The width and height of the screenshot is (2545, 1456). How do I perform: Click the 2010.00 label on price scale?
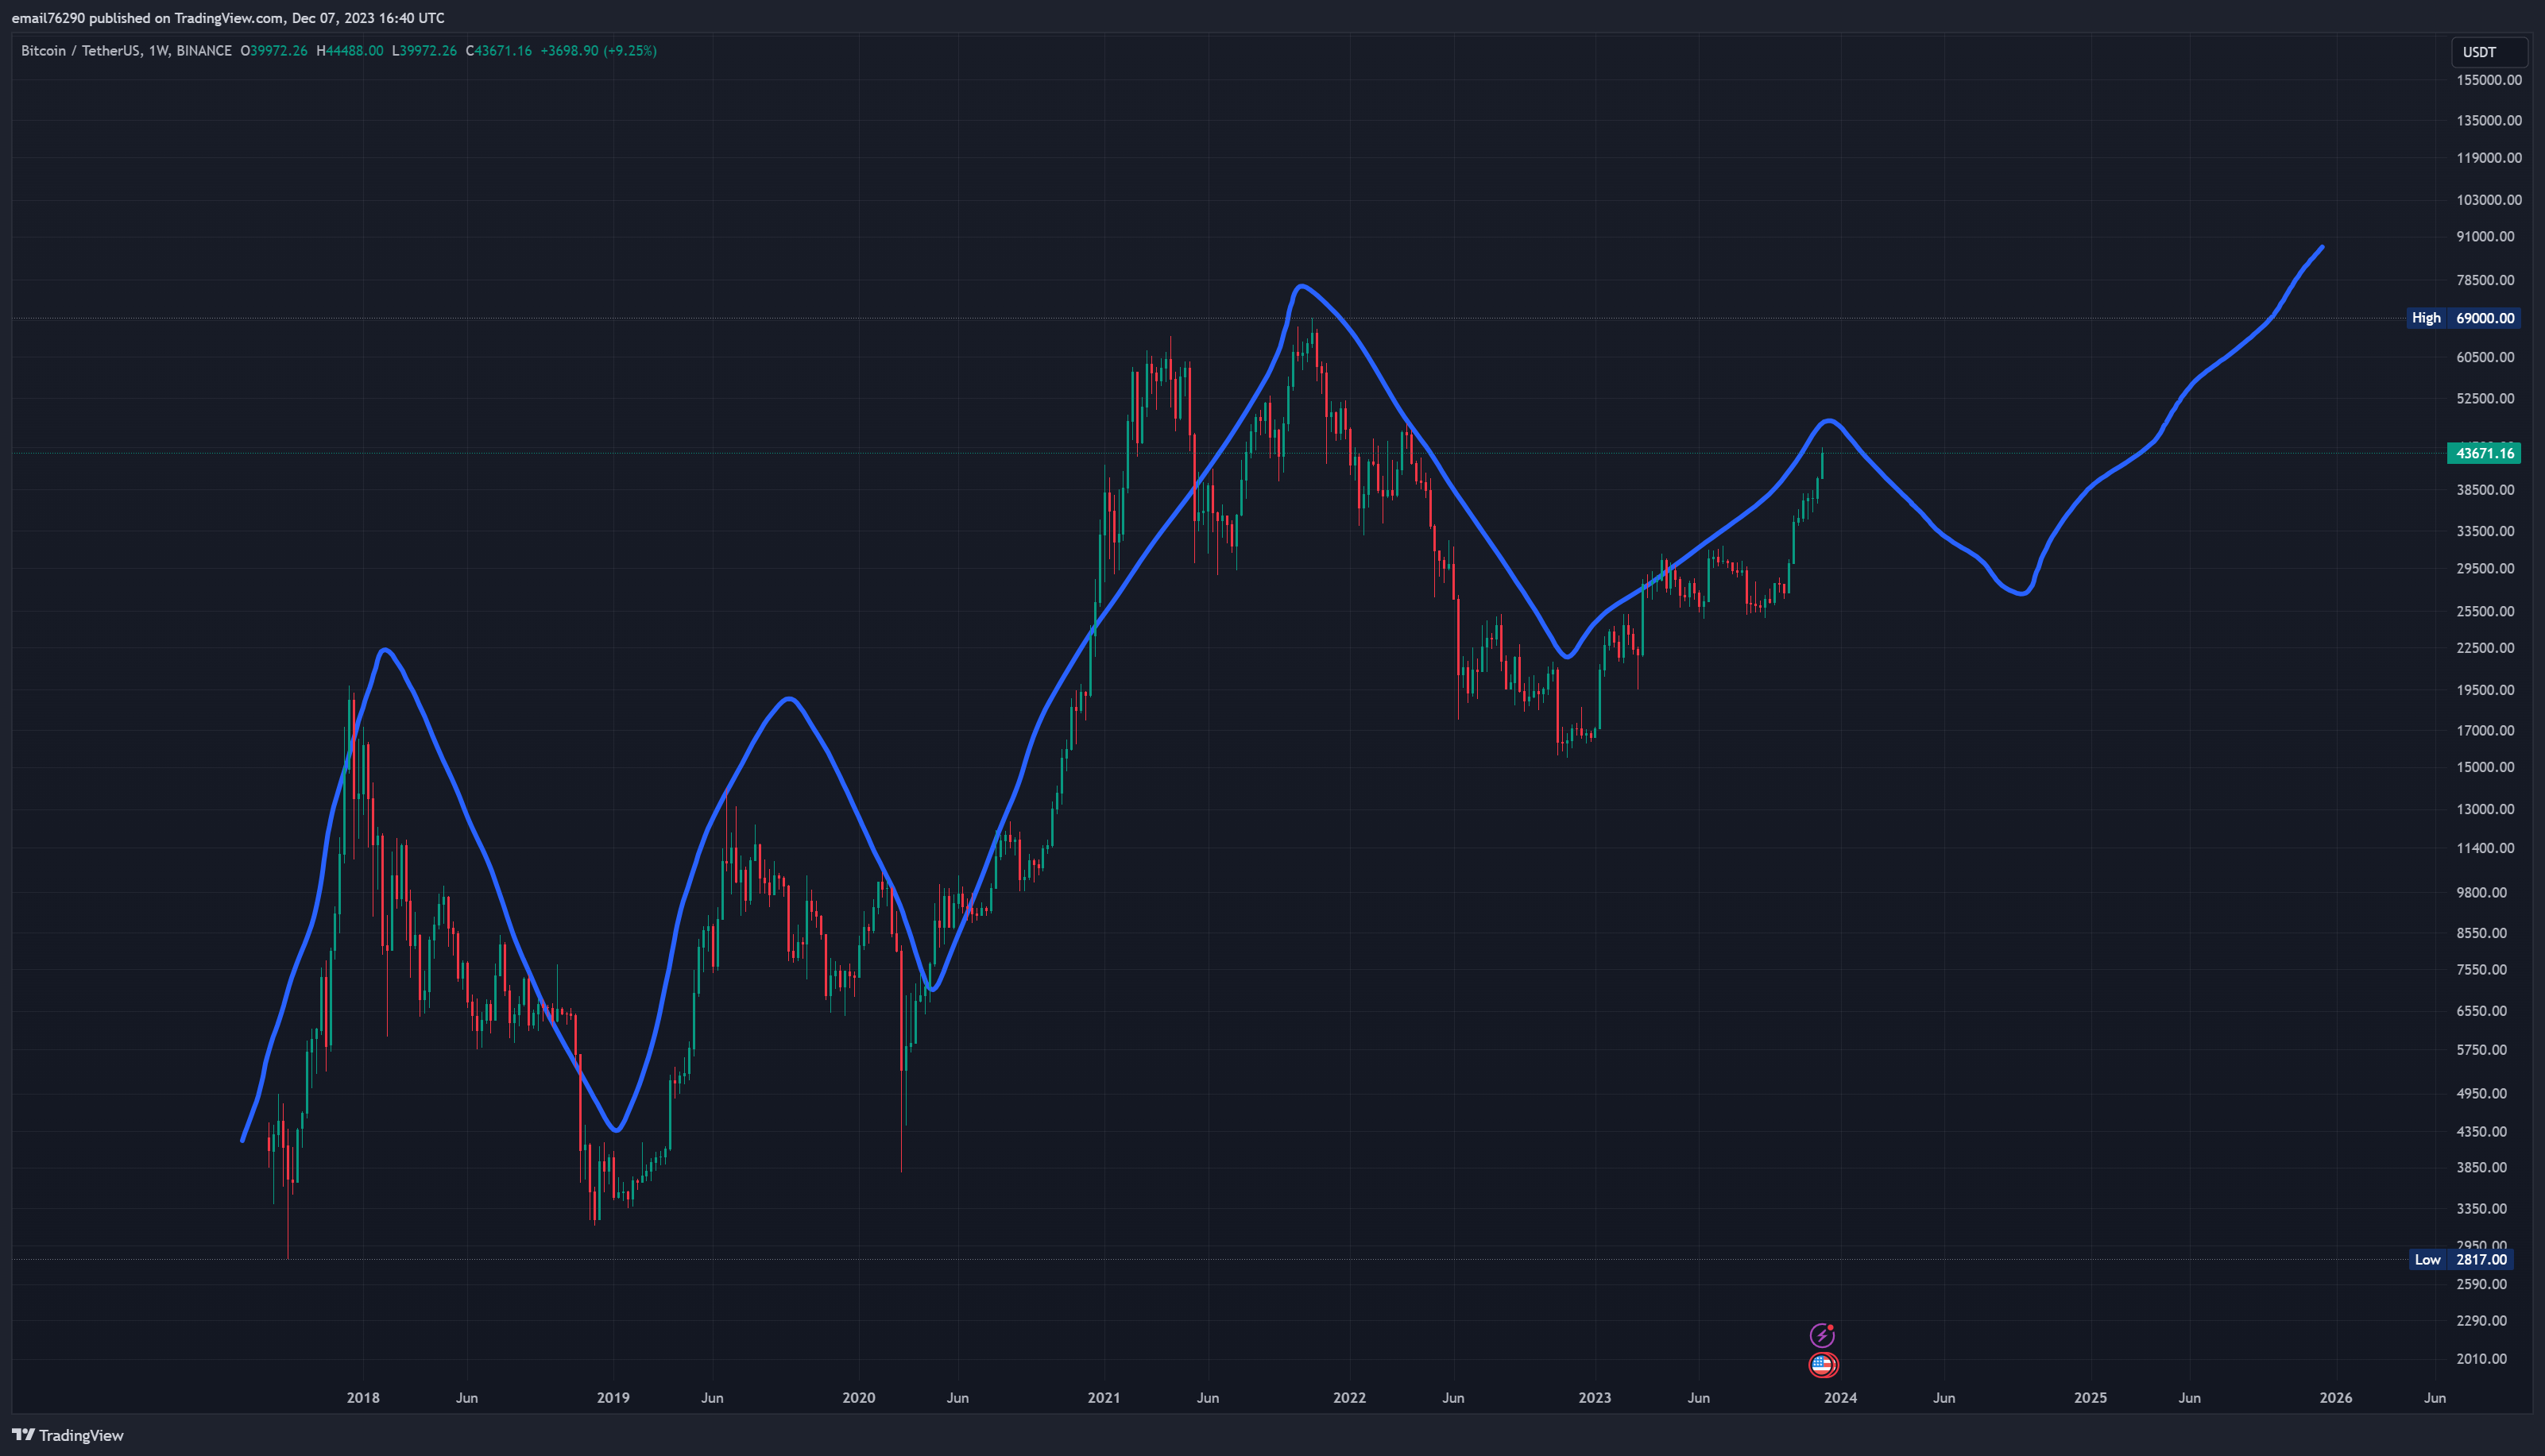point(2484,1358)
